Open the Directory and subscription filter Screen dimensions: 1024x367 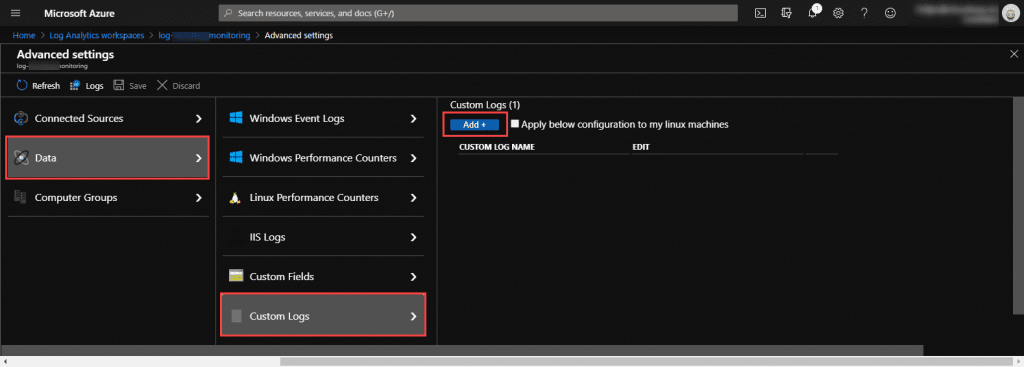(786, 13)
